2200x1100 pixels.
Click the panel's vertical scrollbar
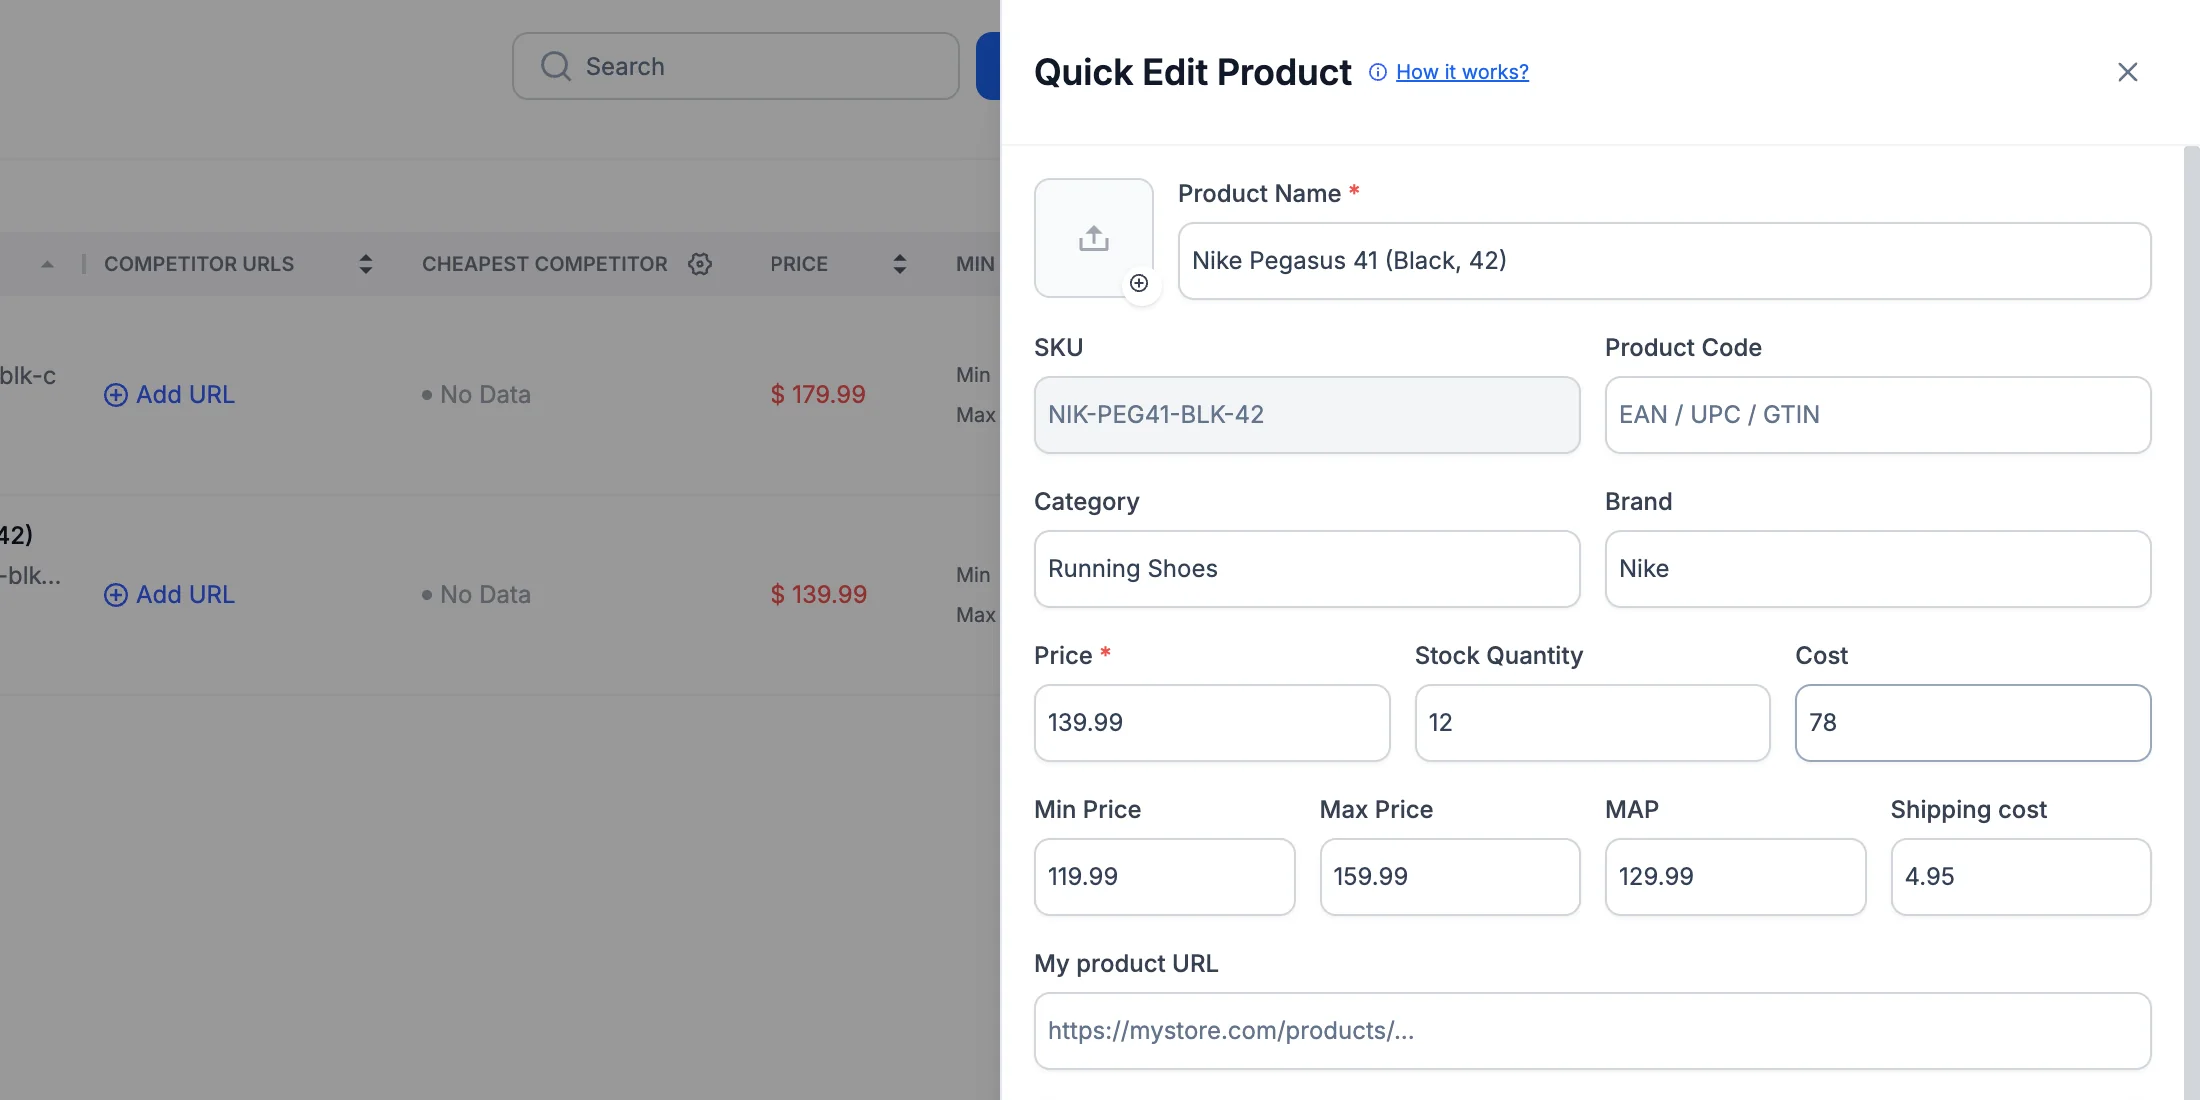pos(2191,623)
